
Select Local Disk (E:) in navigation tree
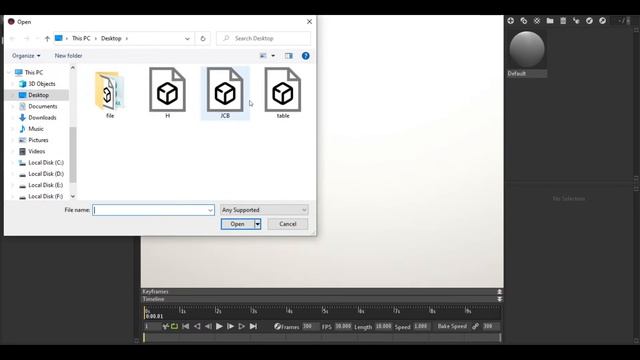click(x=46, y=185)
